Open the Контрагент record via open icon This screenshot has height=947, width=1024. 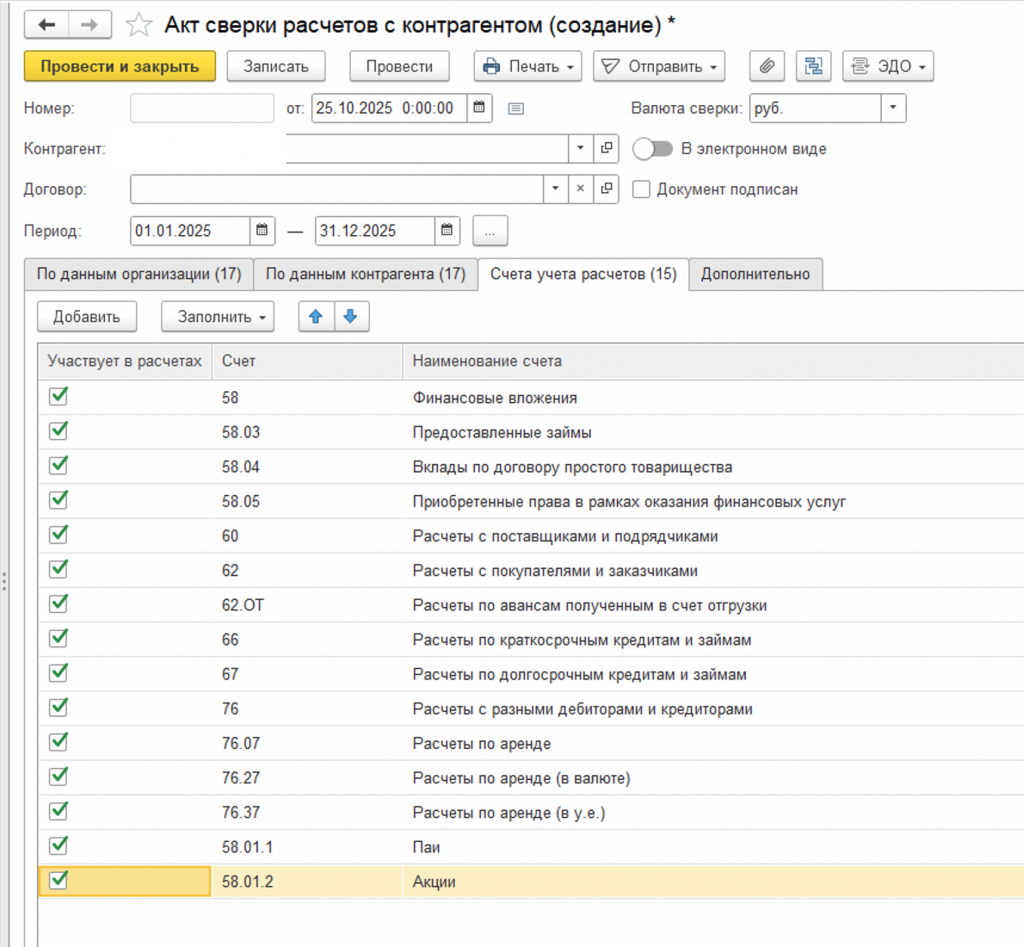click(x=606, y=149)
